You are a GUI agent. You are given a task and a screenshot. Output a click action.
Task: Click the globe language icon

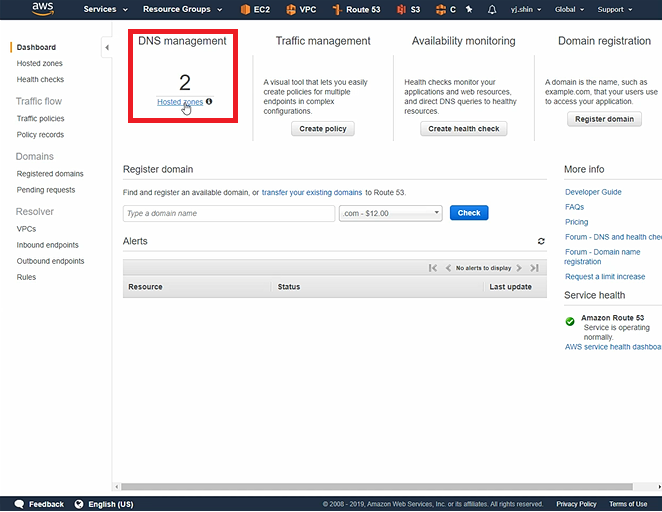point(79,504)
